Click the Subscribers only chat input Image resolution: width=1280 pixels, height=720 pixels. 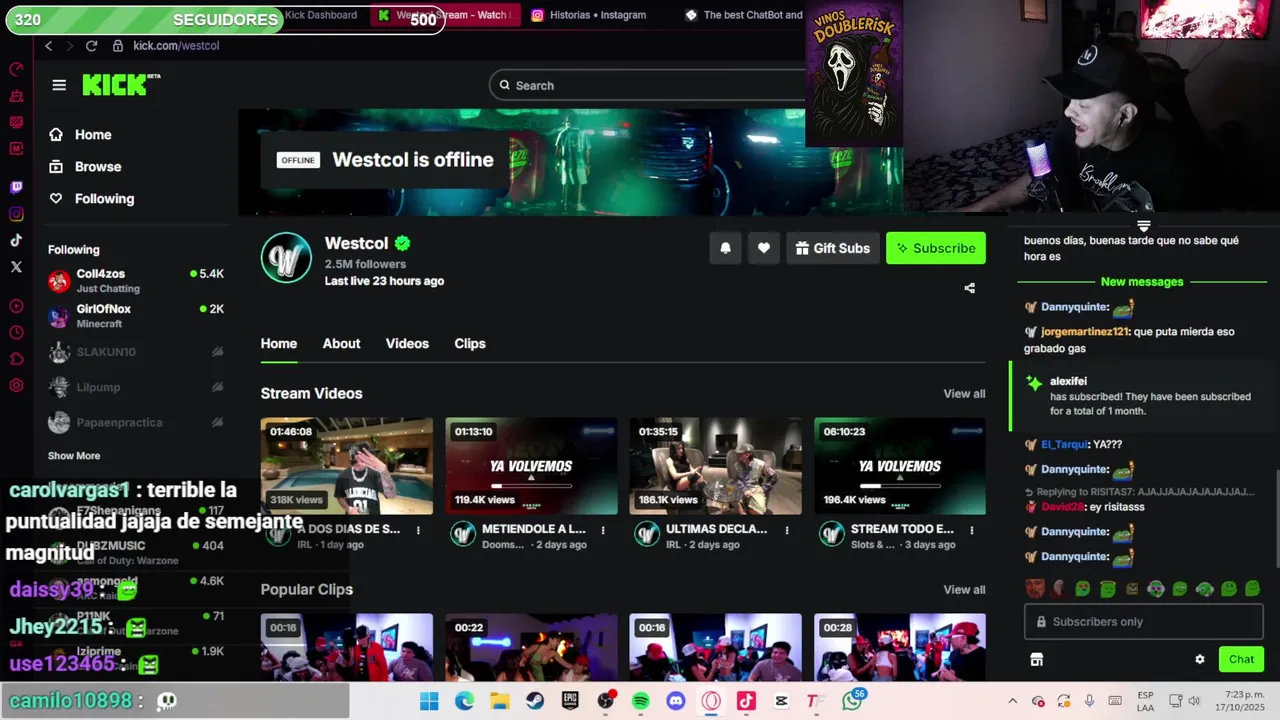[1144, 622]
